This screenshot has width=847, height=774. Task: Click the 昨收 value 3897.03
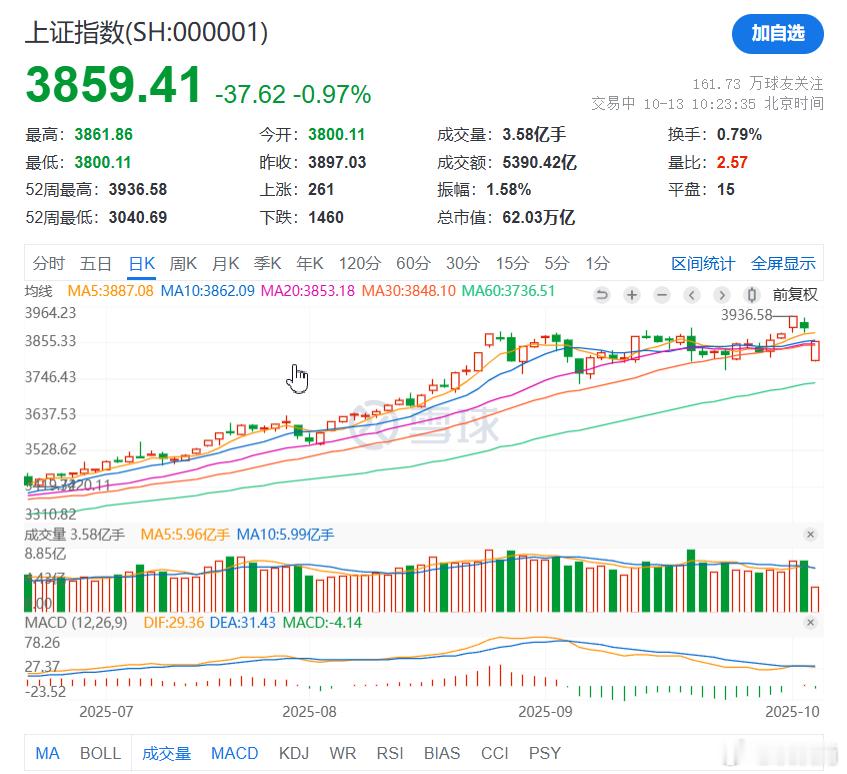click(x=337, y=163)
